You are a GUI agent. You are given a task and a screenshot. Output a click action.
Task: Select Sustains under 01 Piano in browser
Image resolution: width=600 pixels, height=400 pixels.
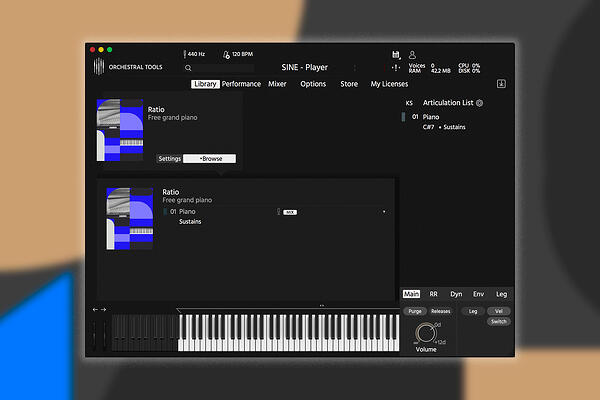(190, 222)
